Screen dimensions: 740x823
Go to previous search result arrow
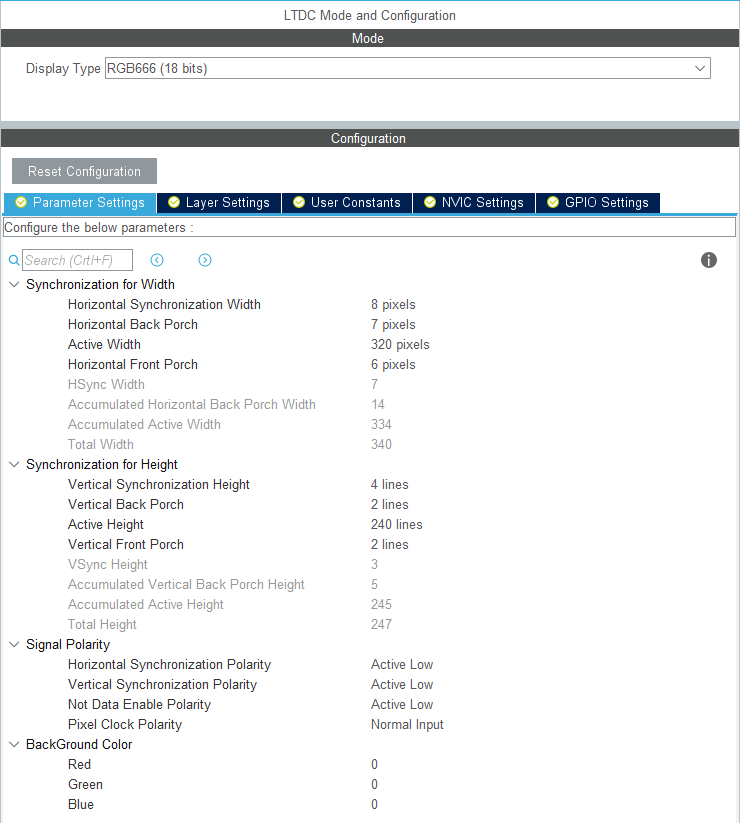point(157,260)
